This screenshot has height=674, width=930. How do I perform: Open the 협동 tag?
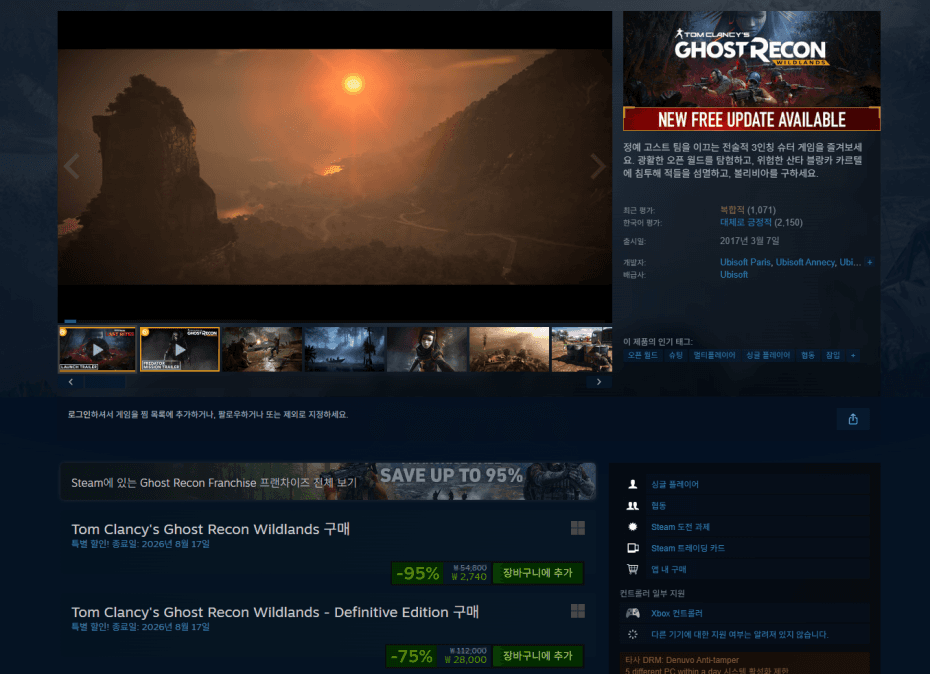(808, 355)
